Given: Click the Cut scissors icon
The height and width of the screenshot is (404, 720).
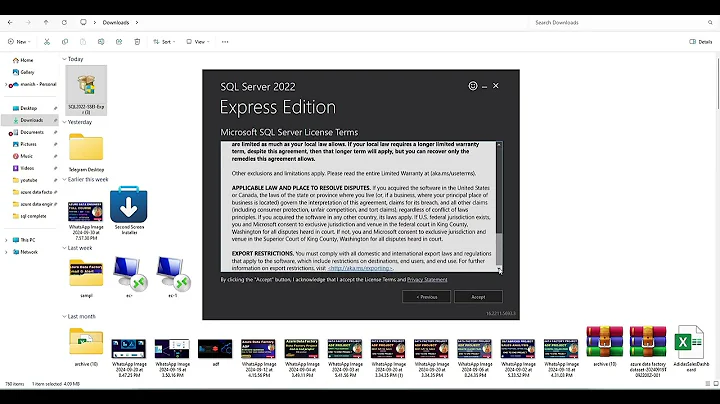Looking at the screenshot, I should pos(47,42).
